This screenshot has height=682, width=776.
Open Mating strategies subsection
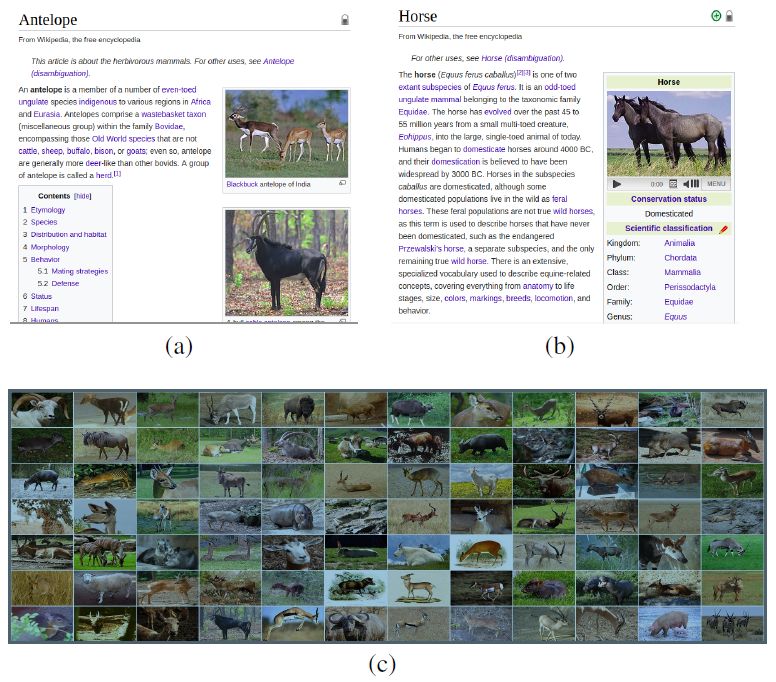click(x=79, y=271)
